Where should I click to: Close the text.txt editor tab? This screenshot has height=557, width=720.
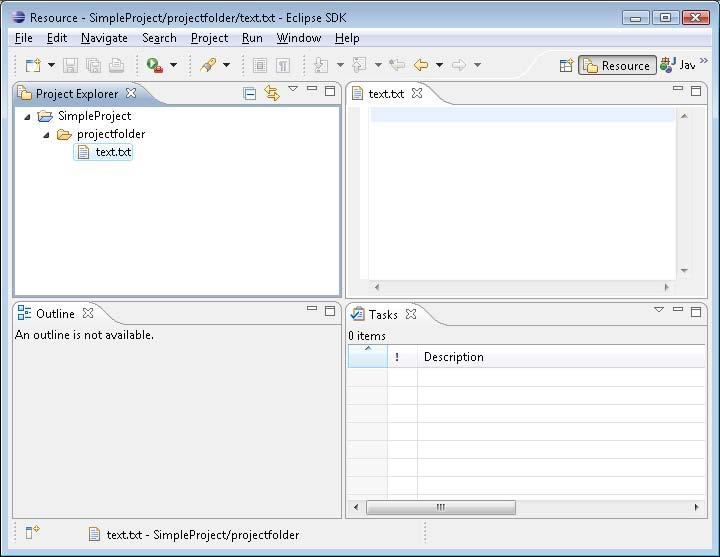(x=417, y=93)
